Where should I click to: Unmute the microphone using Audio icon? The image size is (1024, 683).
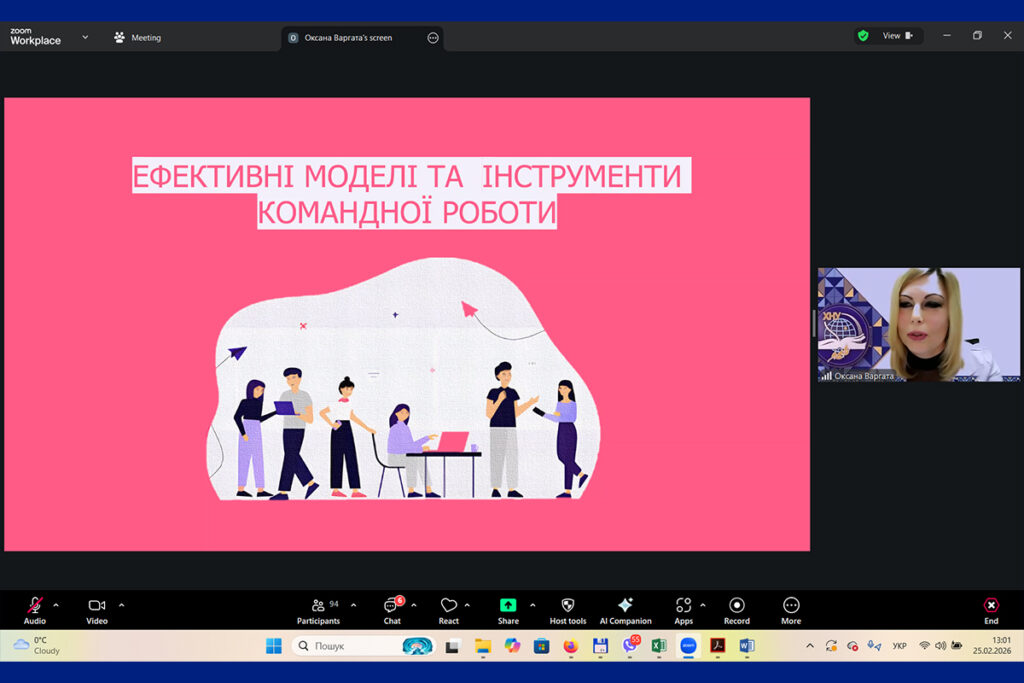pos(35,605)
